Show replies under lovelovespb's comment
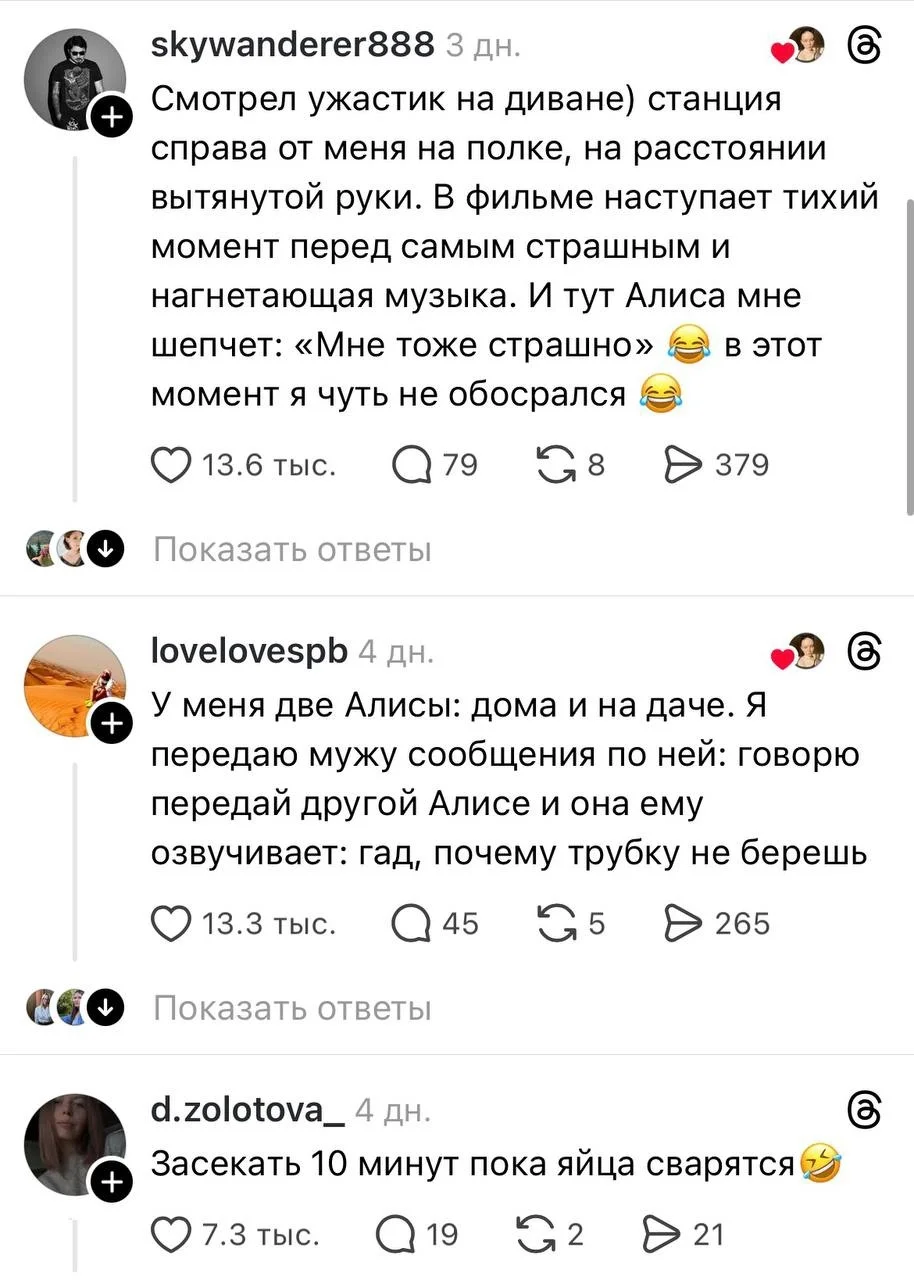The width and height of the screenshot is (914, 1280). click(x=292, y=1008)
